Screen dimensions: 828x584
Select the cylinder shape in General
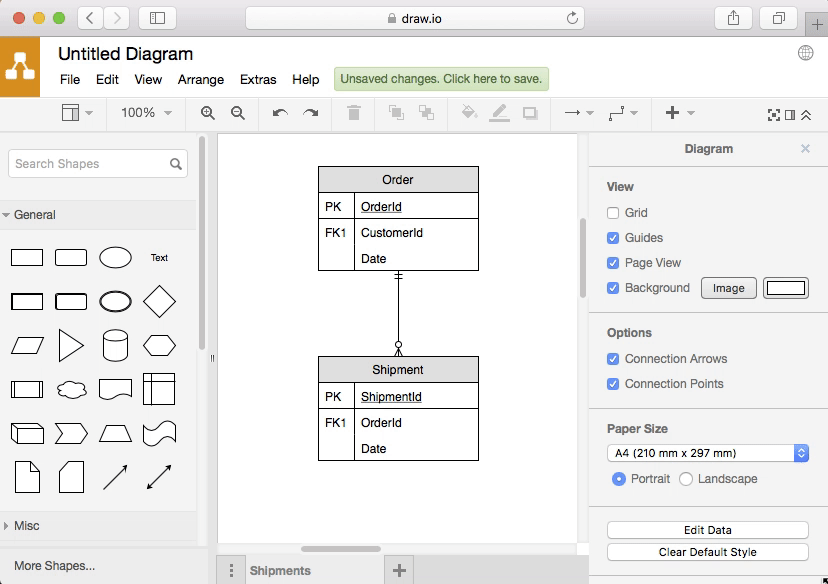[x=115, y=346]
